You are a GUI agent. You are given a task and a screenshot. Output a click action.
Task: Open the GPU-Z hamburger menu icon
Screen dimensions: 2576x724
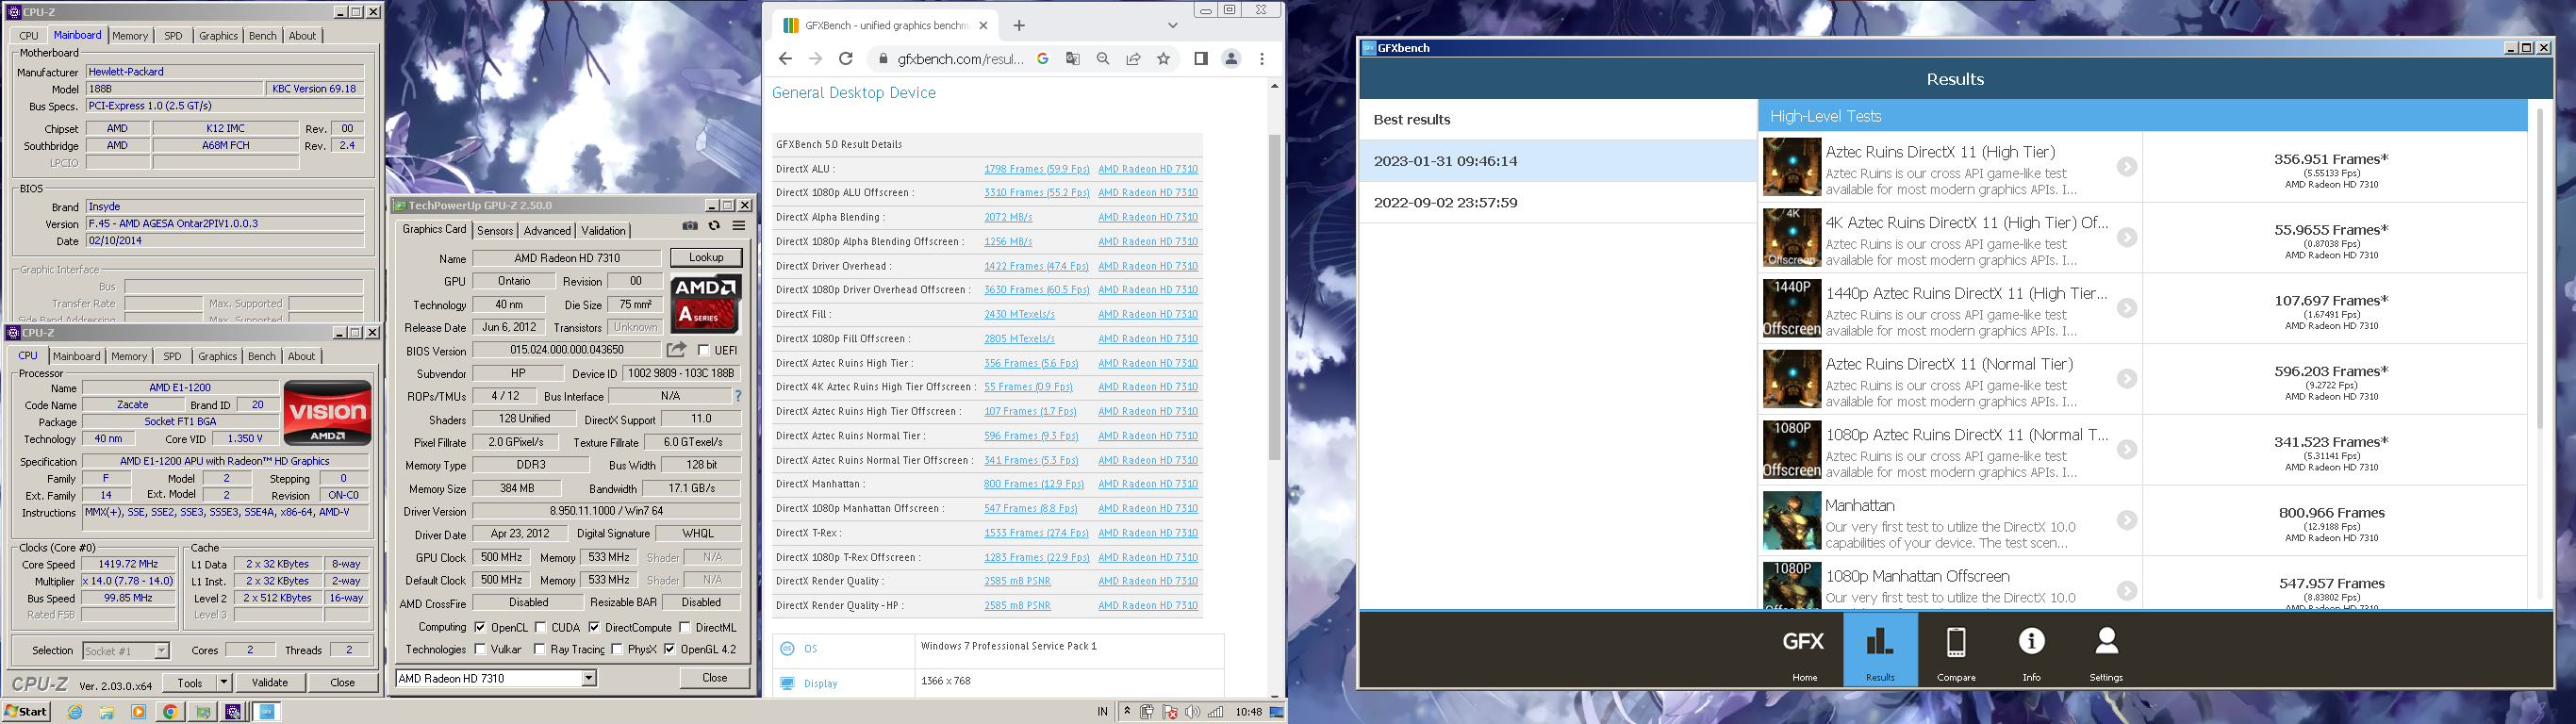[x=739, y=226]
